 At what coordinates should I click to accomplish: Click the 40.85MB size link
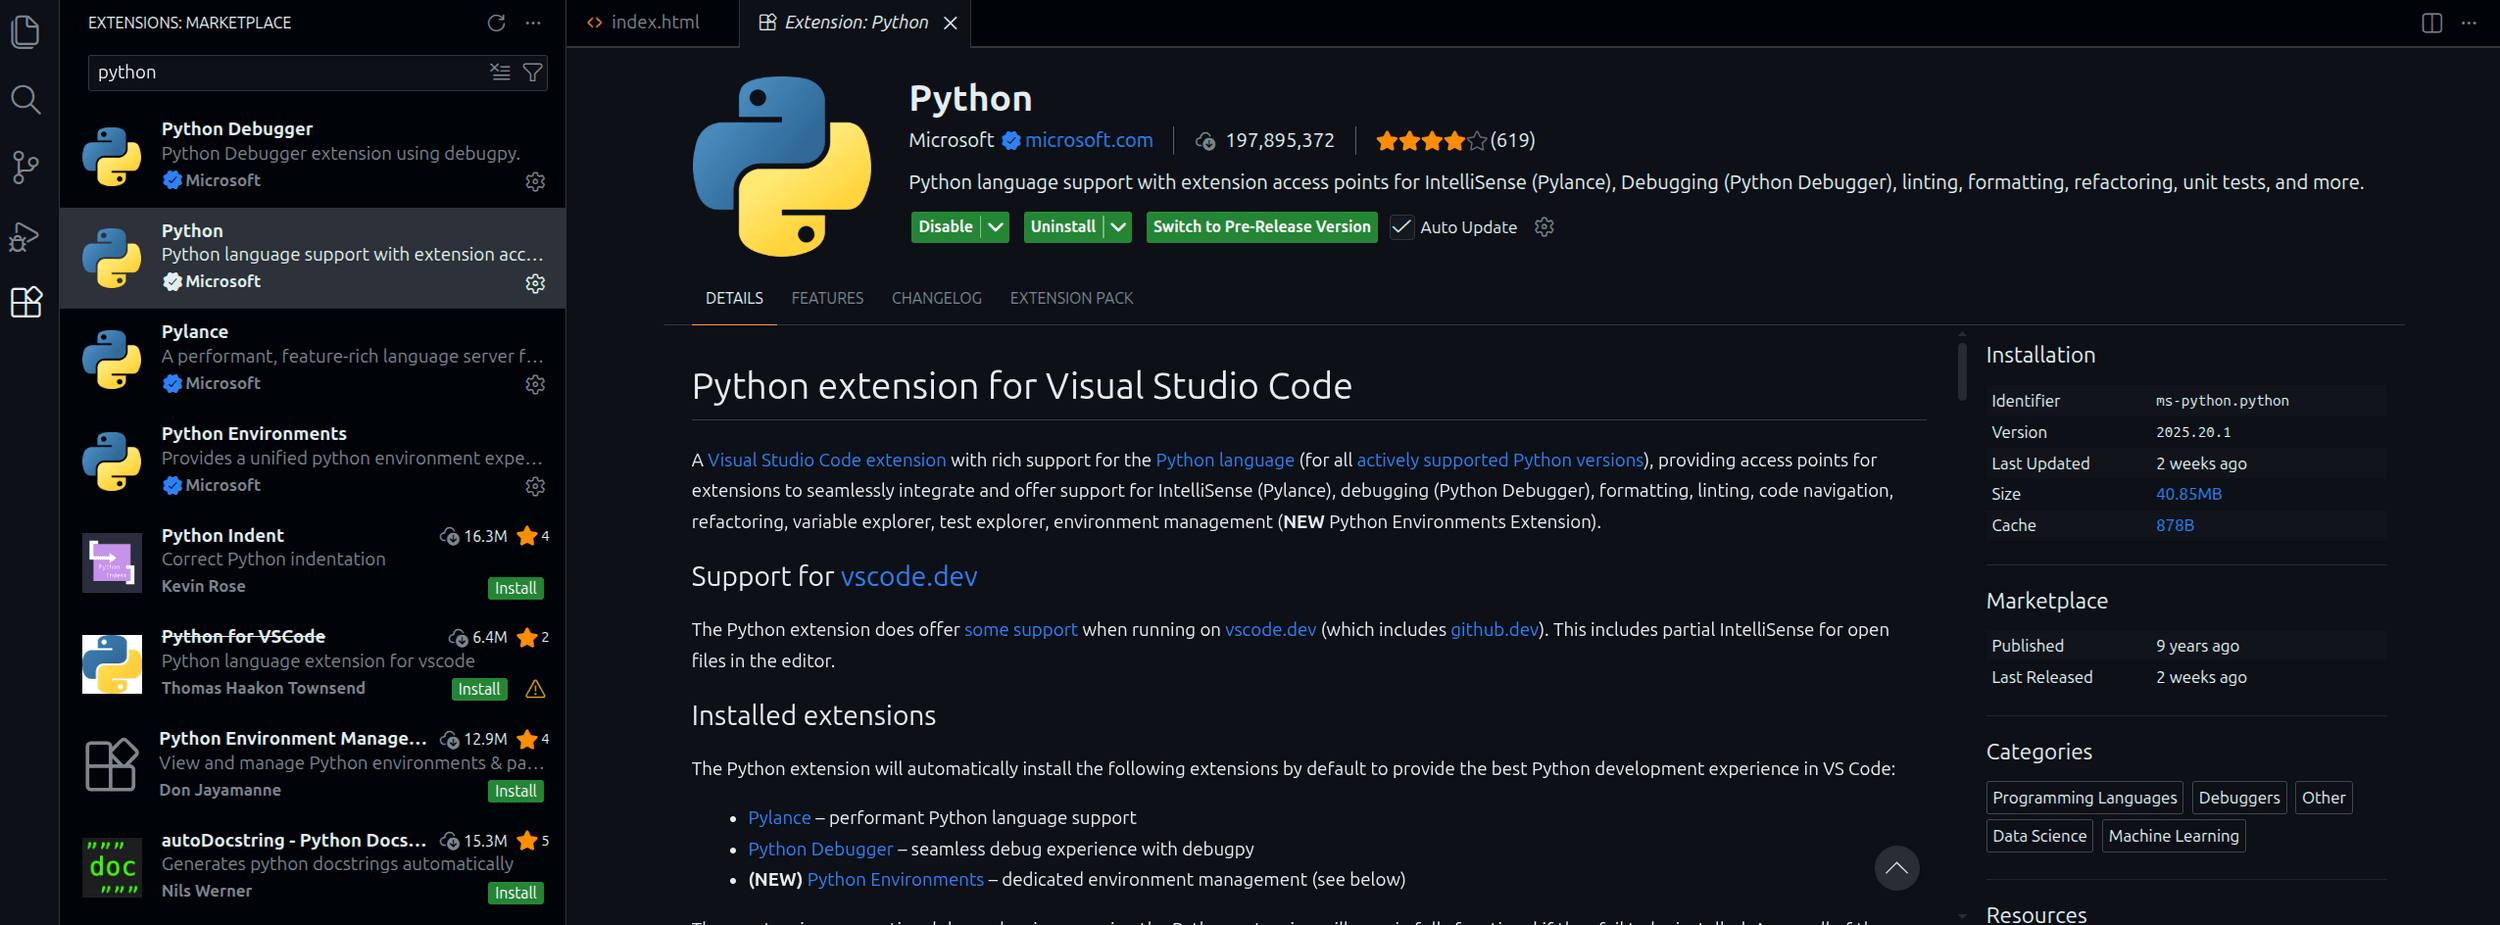point(2189,494)
